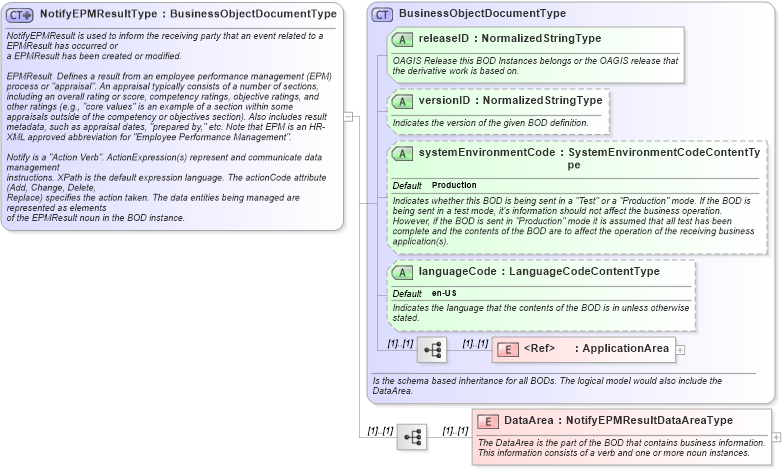Select DataArea : NotifyEPMResultDataAreaType label
The width and height of the screenshot is (782, 469).
pos(618,421)
